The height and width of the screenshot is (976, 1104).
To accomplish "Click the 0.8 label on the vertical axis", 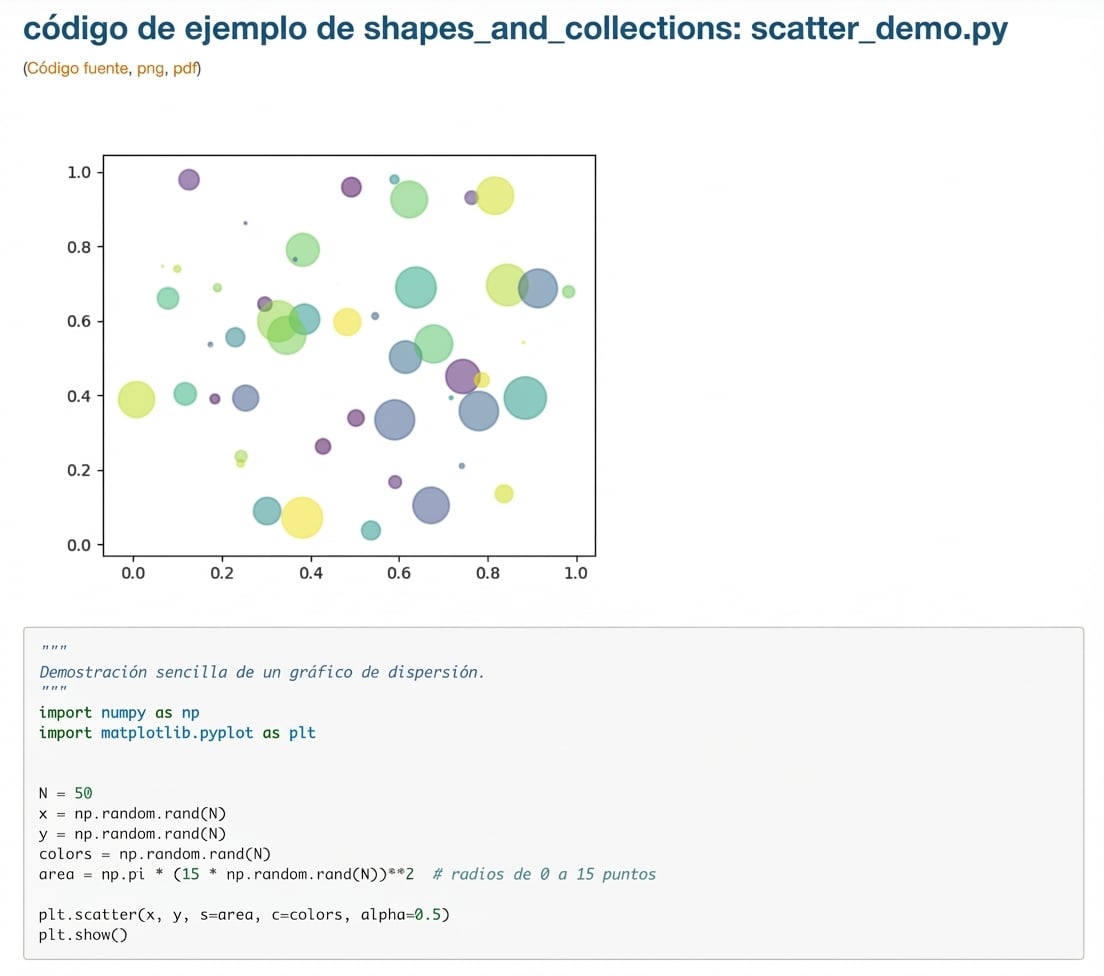I will (x=78, y=247).
